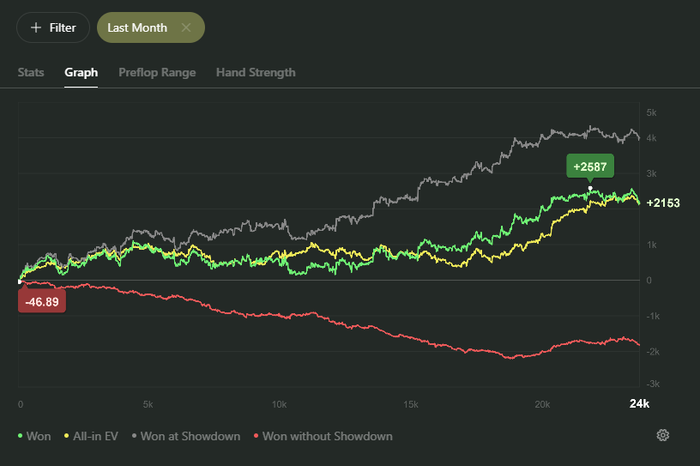Click the -46.89 red value marker
The height and width of the screenshot is (466, 700).
pos(42,302)
